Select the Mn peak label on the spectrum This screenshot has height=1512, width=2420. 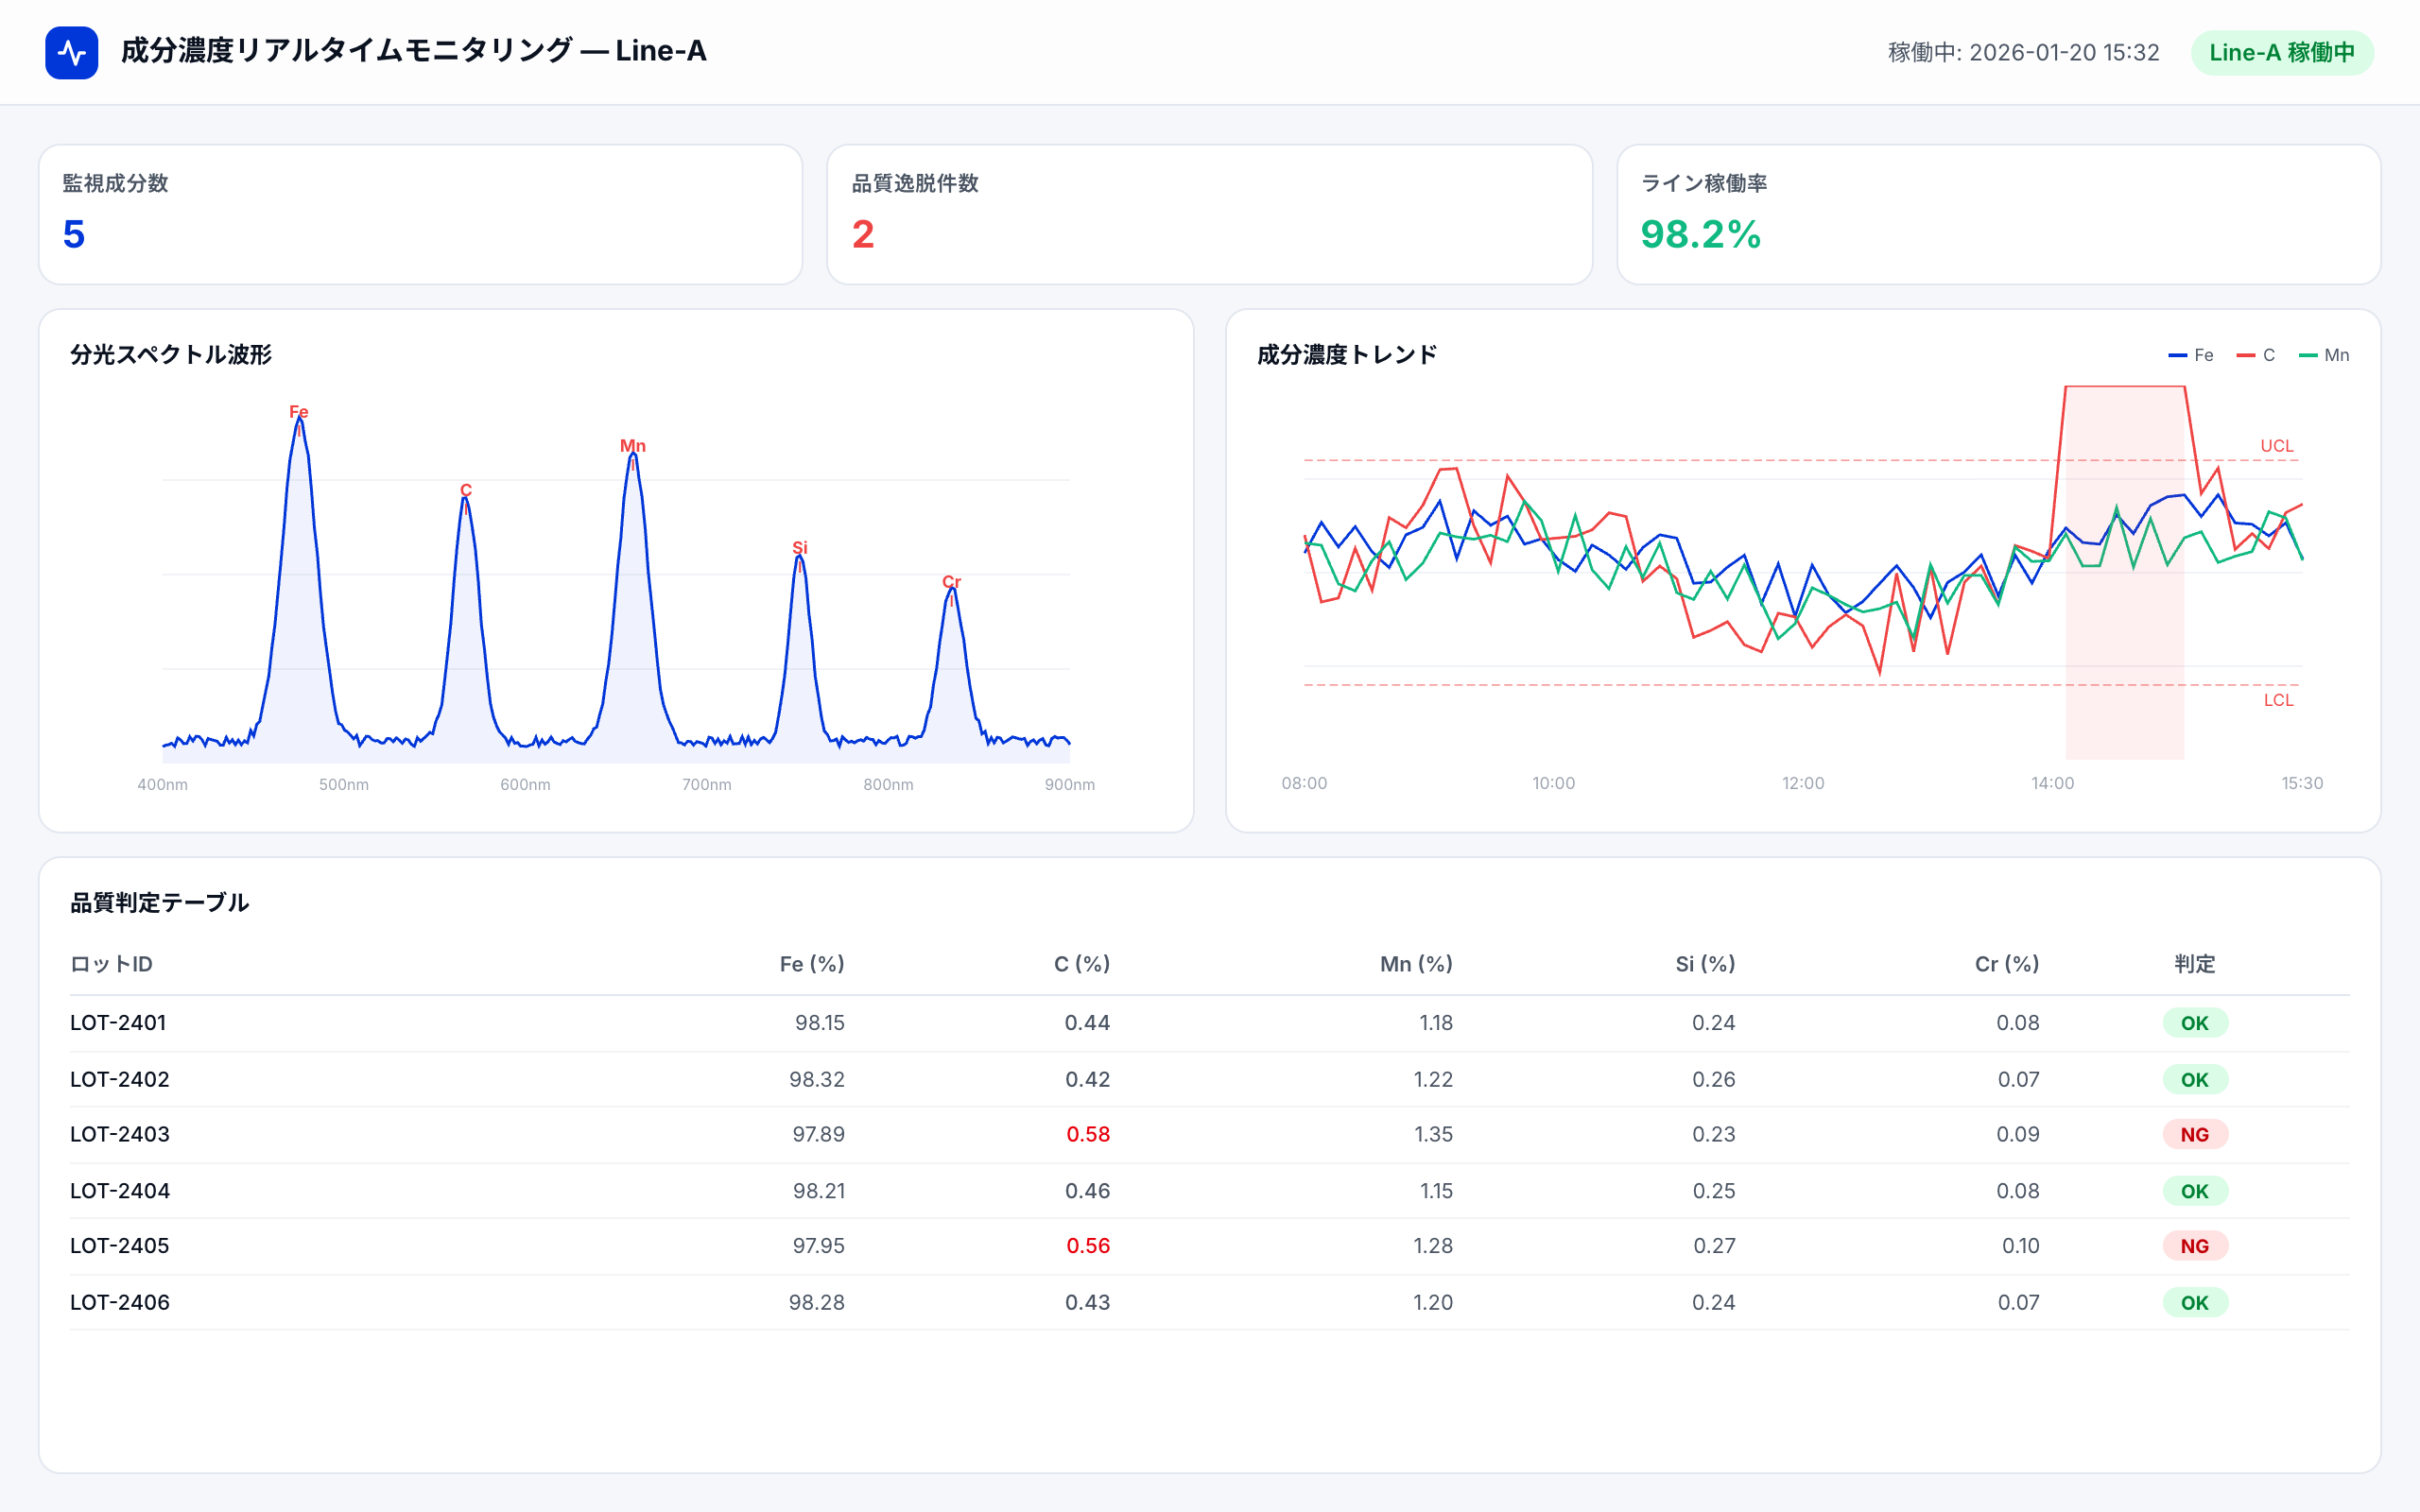tap(632, 445)
